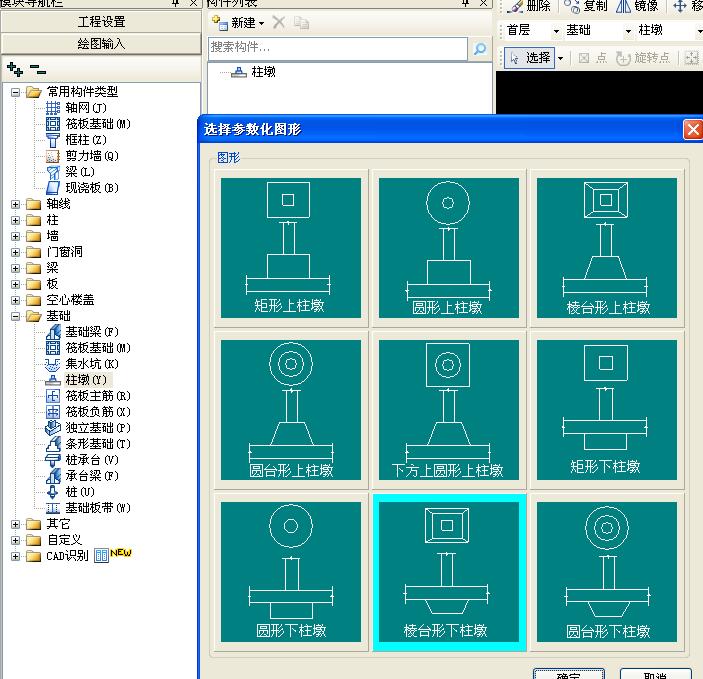Select the 矩形下柱墩 shape thumbnail
Screen dimensions: 703x679
pyautogui.click(x=607, y=409)
